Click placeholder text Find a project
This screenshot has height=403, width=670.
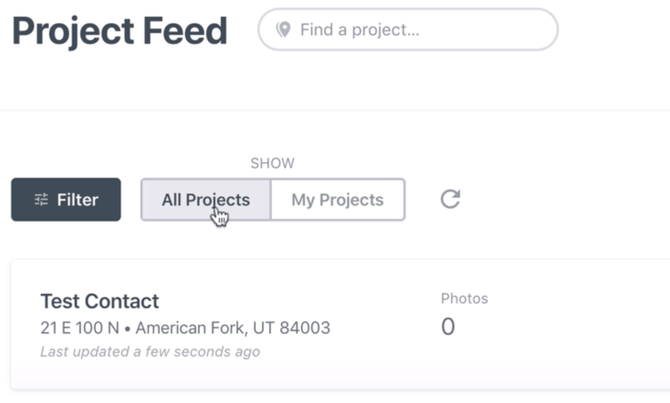pyautogui.click(x=359, y=30)
